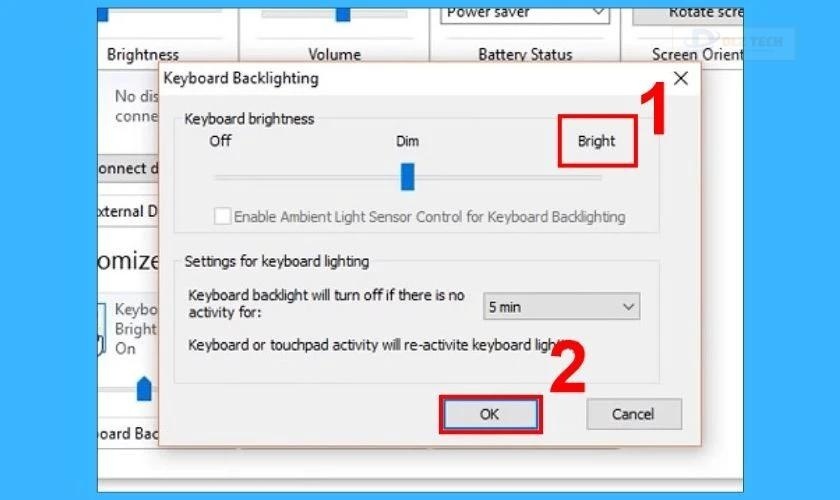Select the Dim brightness label
The height and width of the screenshot is (500, 840).
click(x=407, y=141)
